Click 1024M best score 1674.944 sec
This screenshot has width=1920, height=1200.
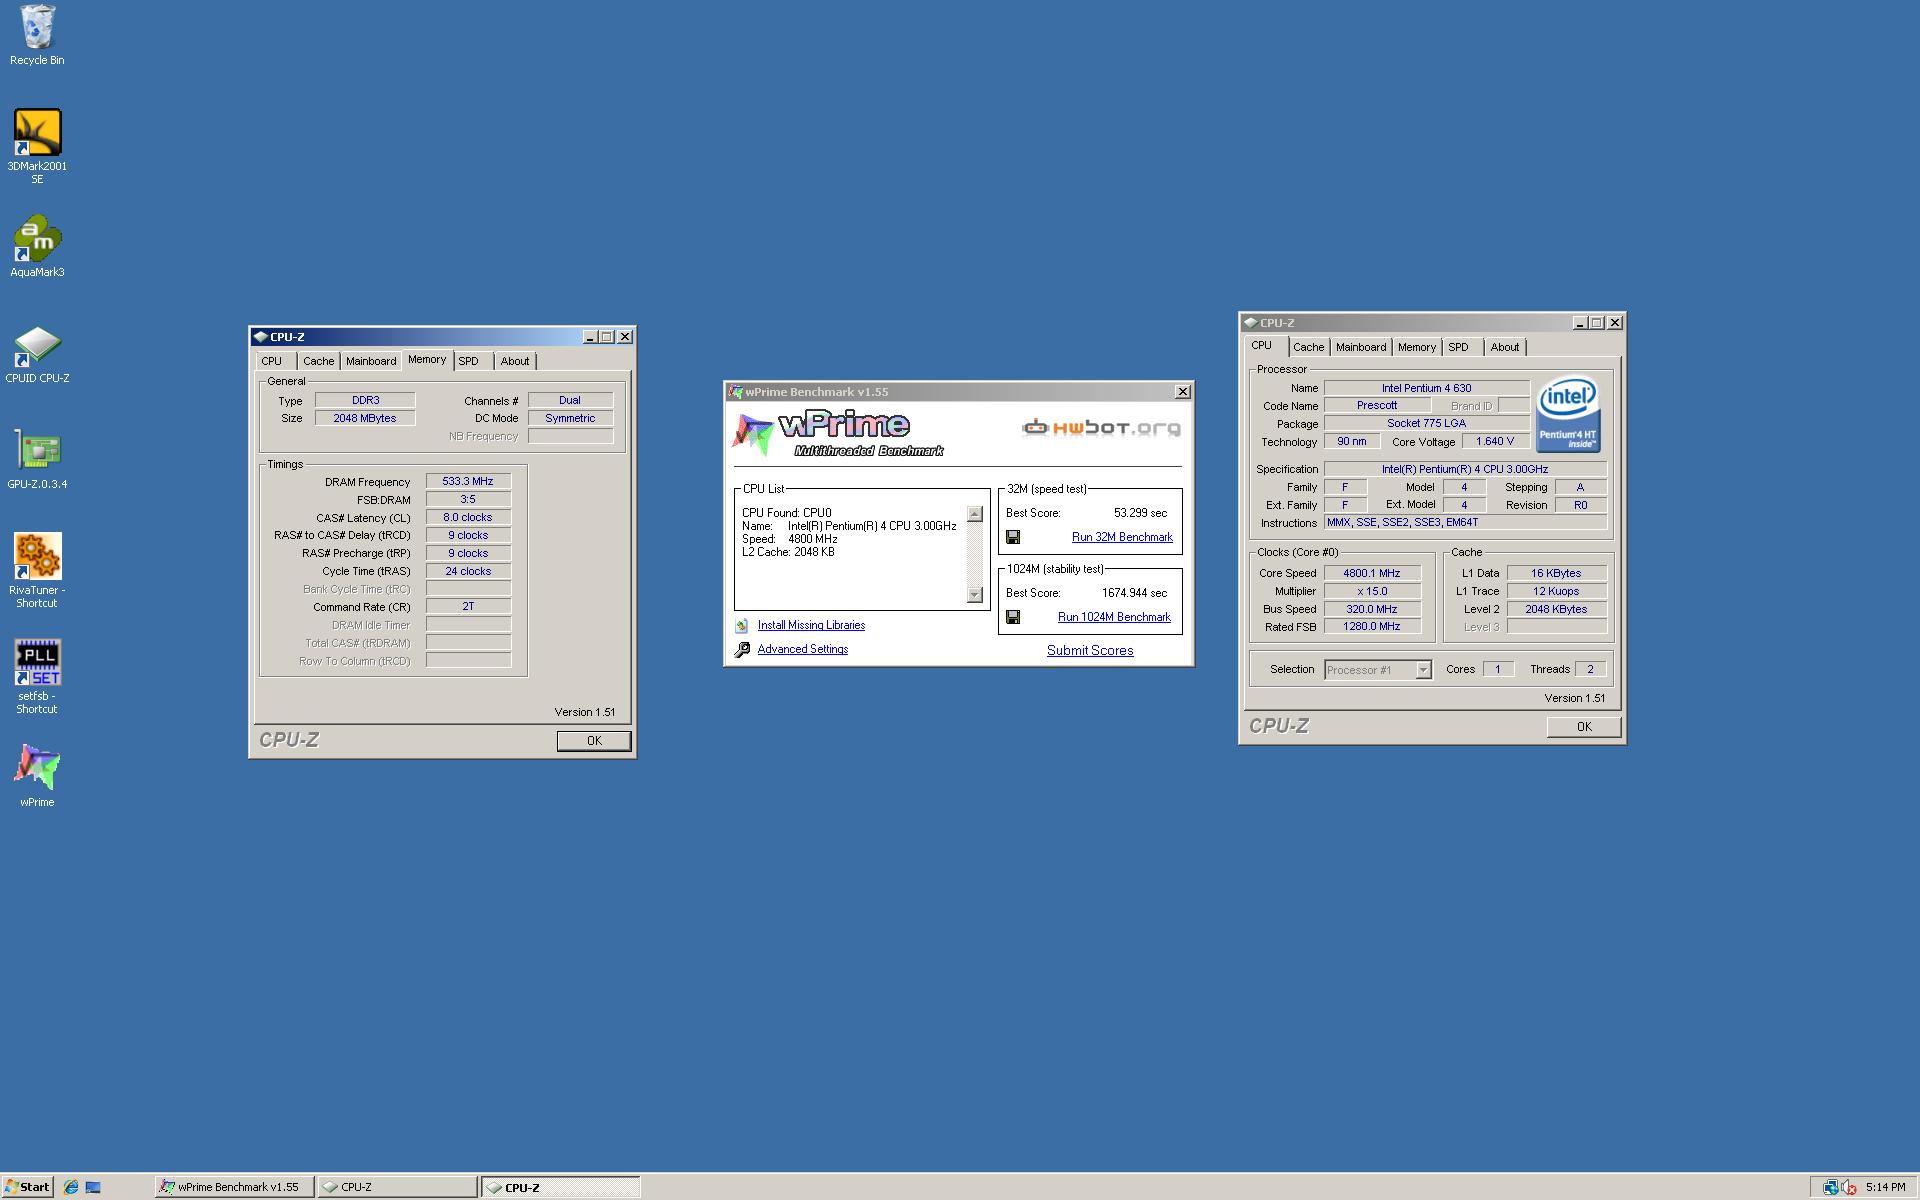tap(1134, 594)
